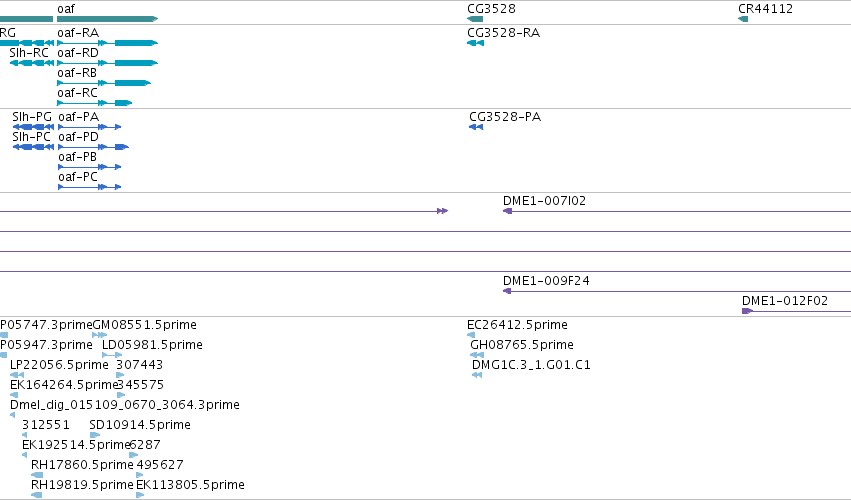The image size is (851, 500).
Task: Open the oaf-RB transcript label
Action: 77,73
